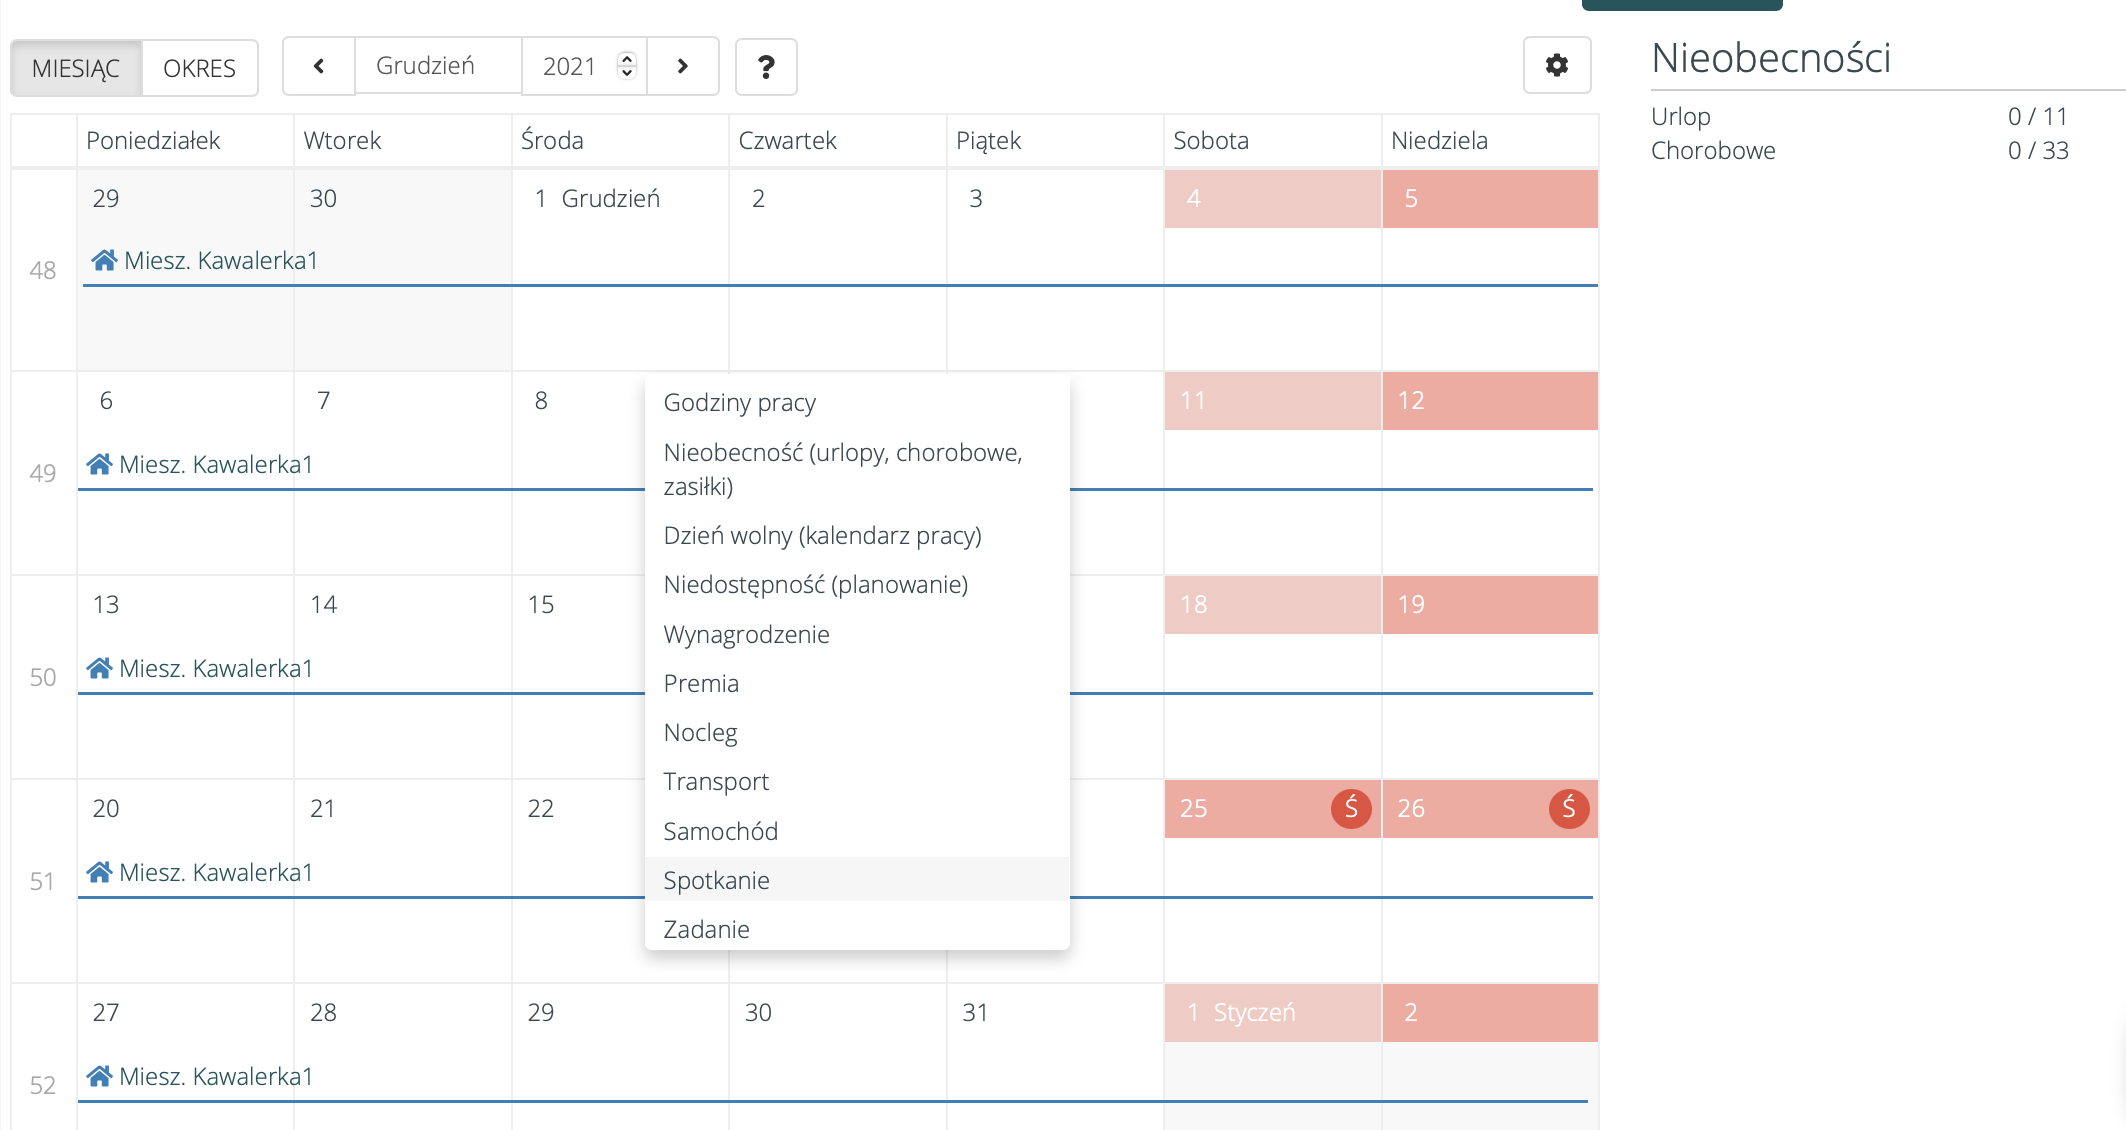Click house icon in week 52
The width and height of the screenshot is (2126, 1130).
tap(99, 1077)
